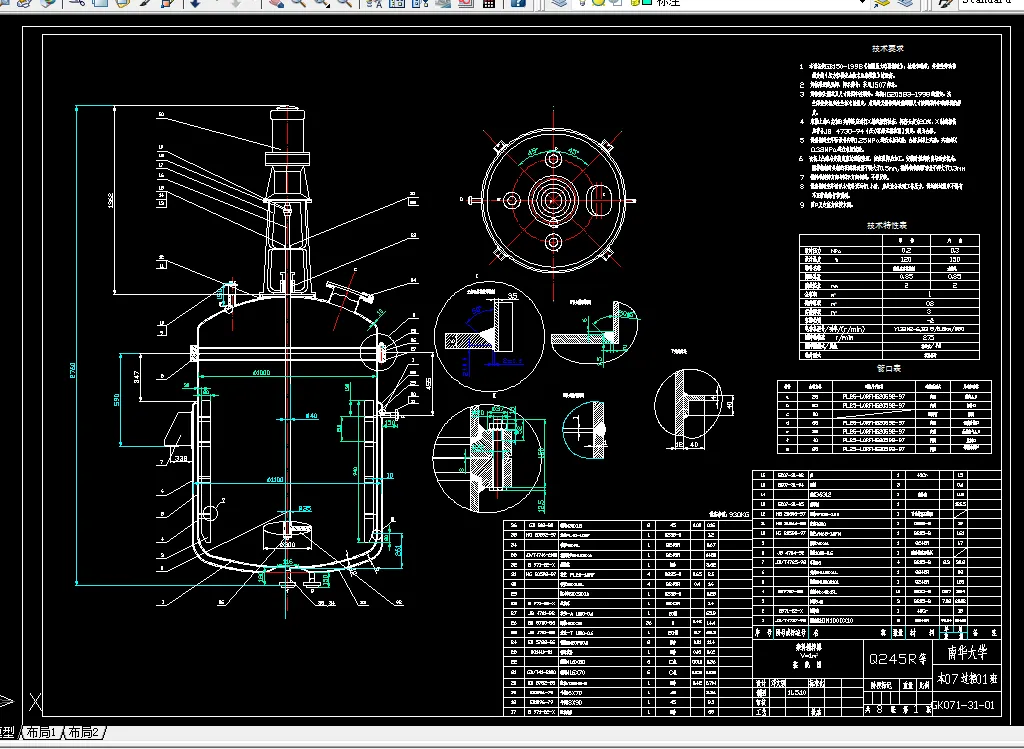Toggle the layer lock icon
Viewport: 1024px width, 749px height.
[635, 3]
